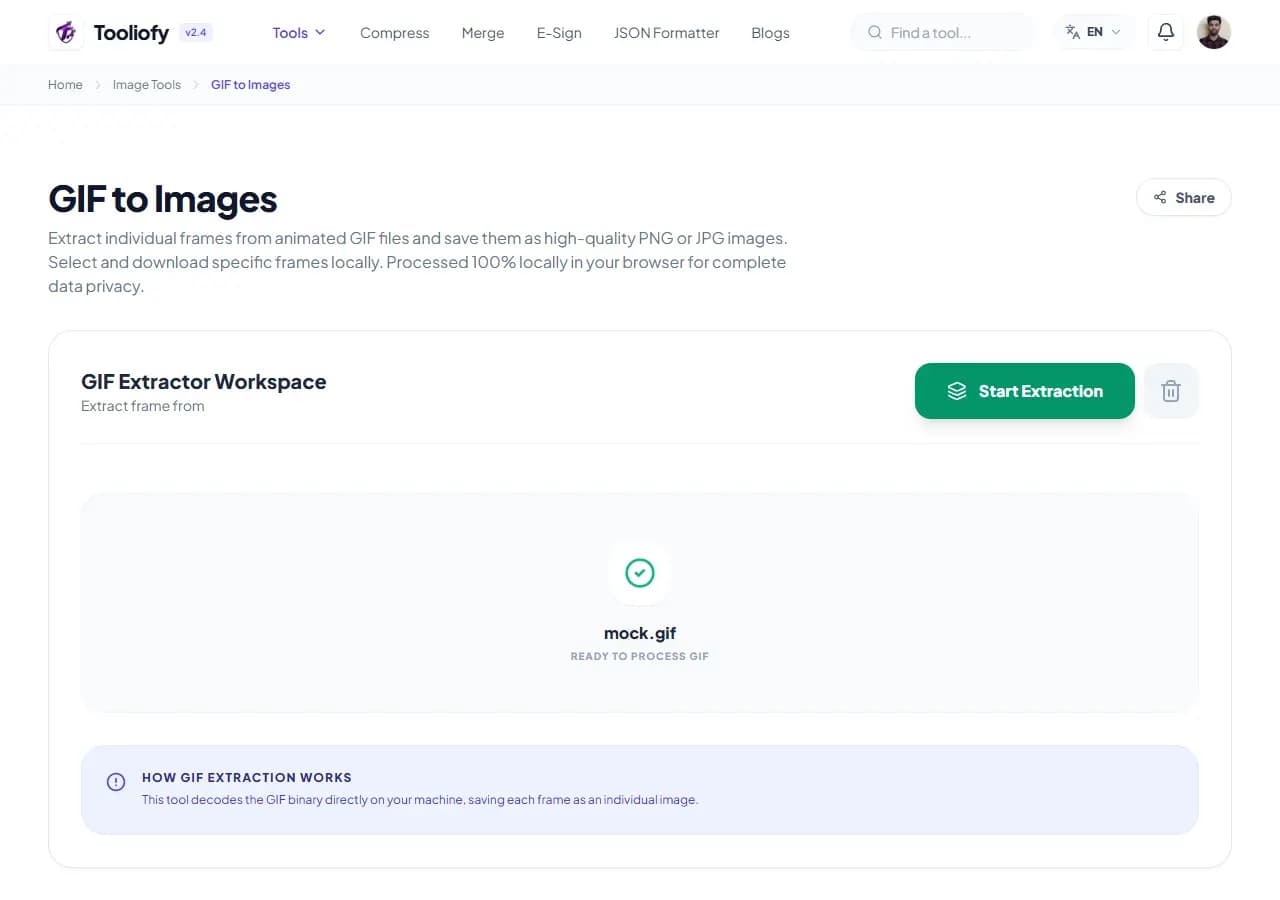Click the trash icon to remove file
The image size is (1280, 900).
point(1171,391)
